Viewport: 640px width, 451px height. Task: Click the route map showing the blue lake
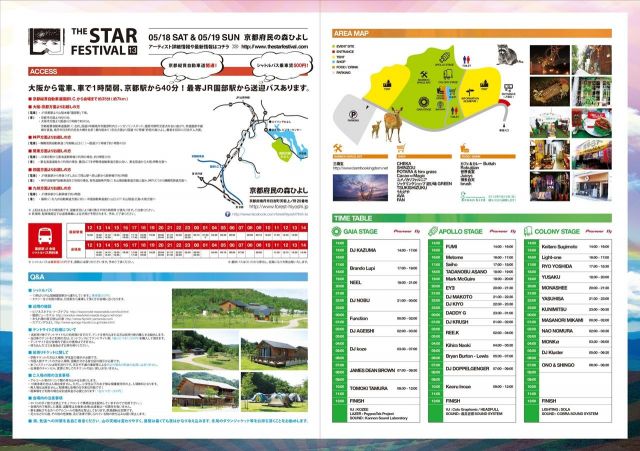[250, 151]
